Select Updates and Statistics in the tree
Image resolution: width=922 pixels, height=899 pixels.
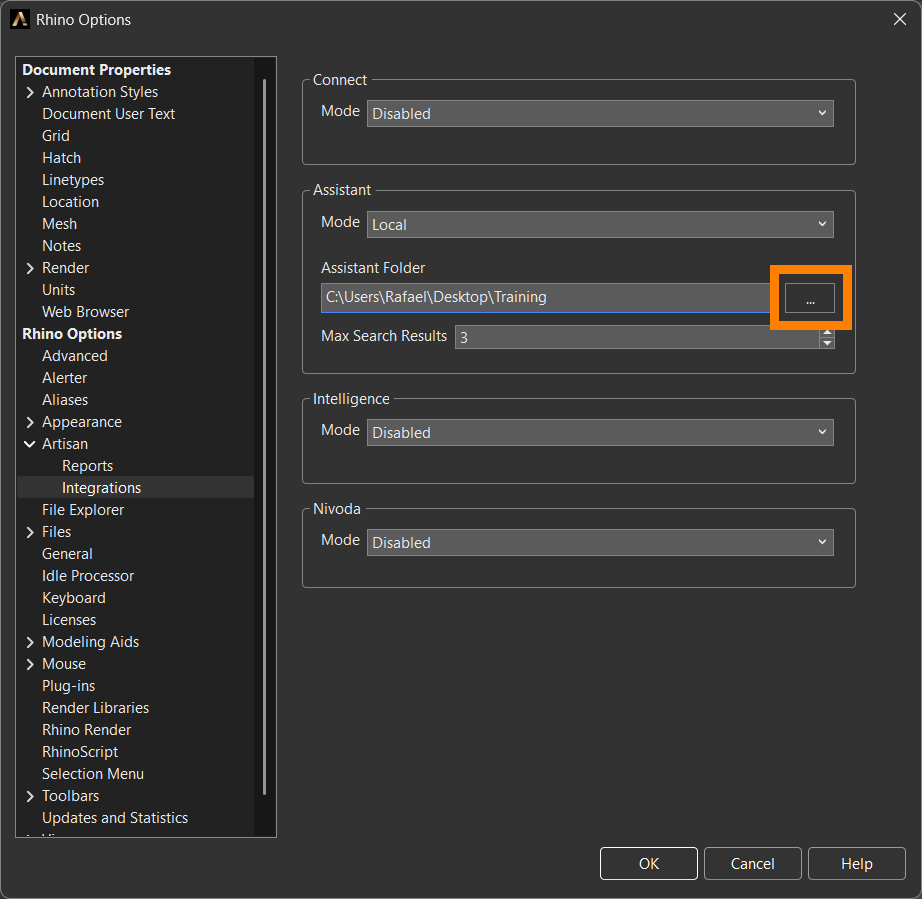point(114,818)
